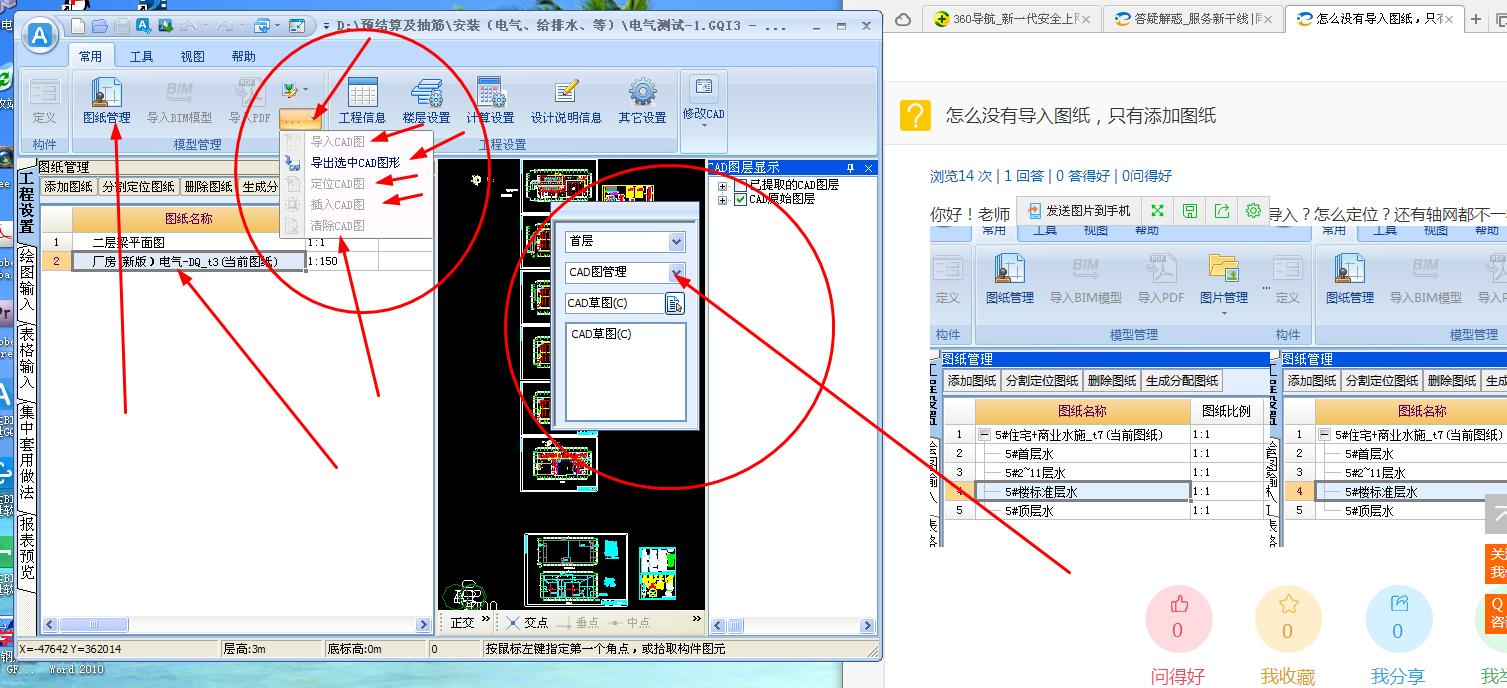The width and height of the screenshot is (1507, 688).
Task: Click Open folder icon in quick access toolbar
Action: [x=100, y=26]
